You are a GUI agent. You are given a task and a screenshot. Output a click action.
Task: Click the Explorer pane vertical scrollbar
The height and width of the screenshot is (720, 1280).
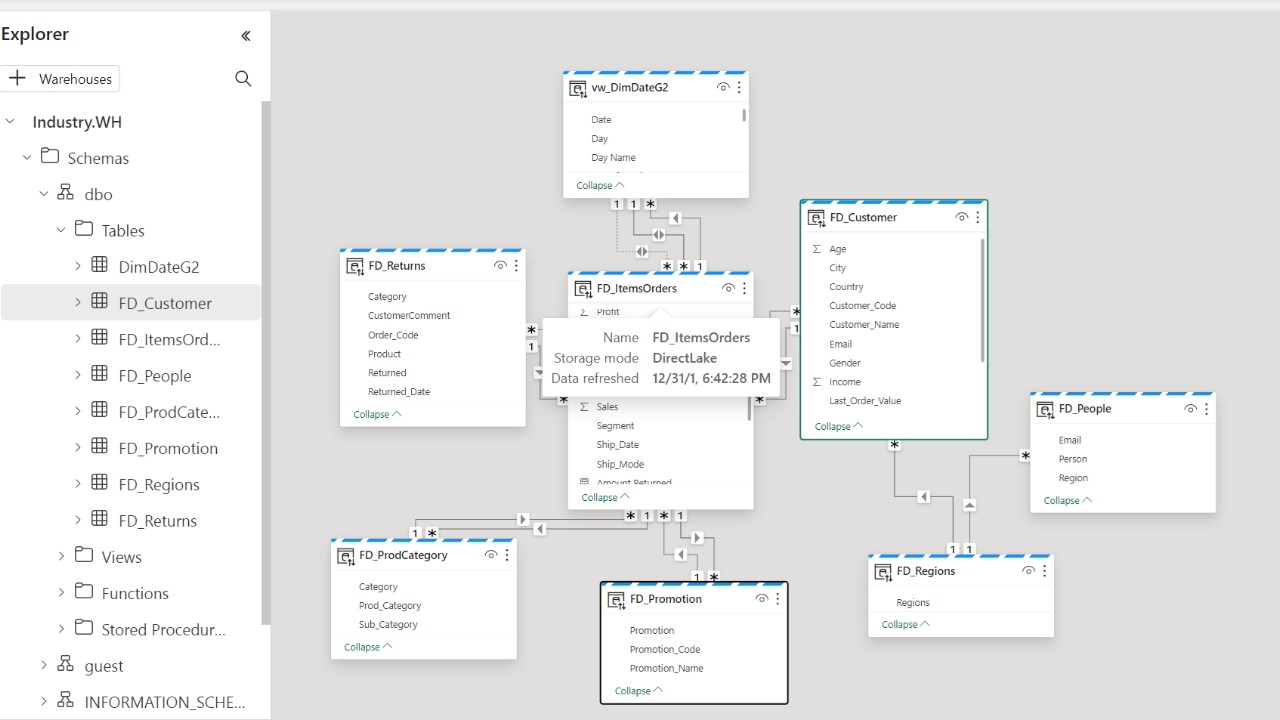click(266, 362)
